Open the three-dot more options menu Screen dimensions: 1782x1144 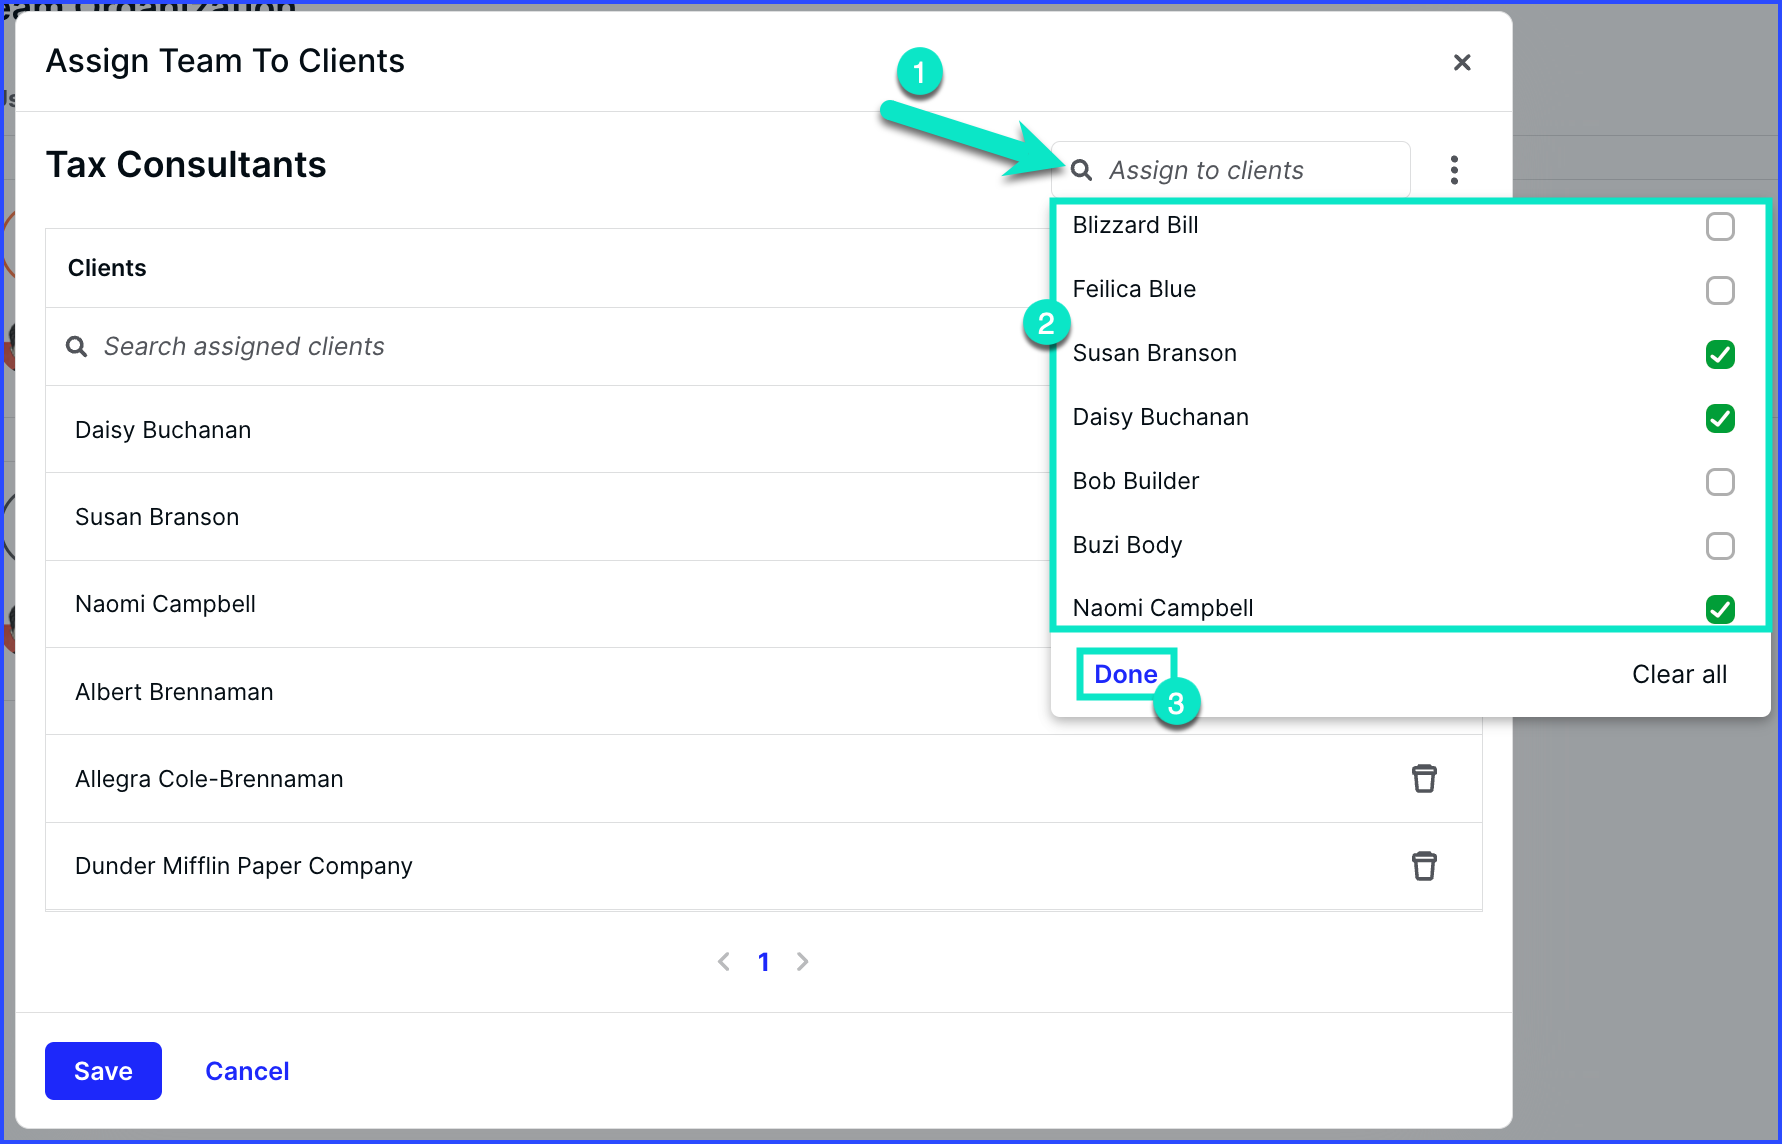click(x=1454, y=170)
